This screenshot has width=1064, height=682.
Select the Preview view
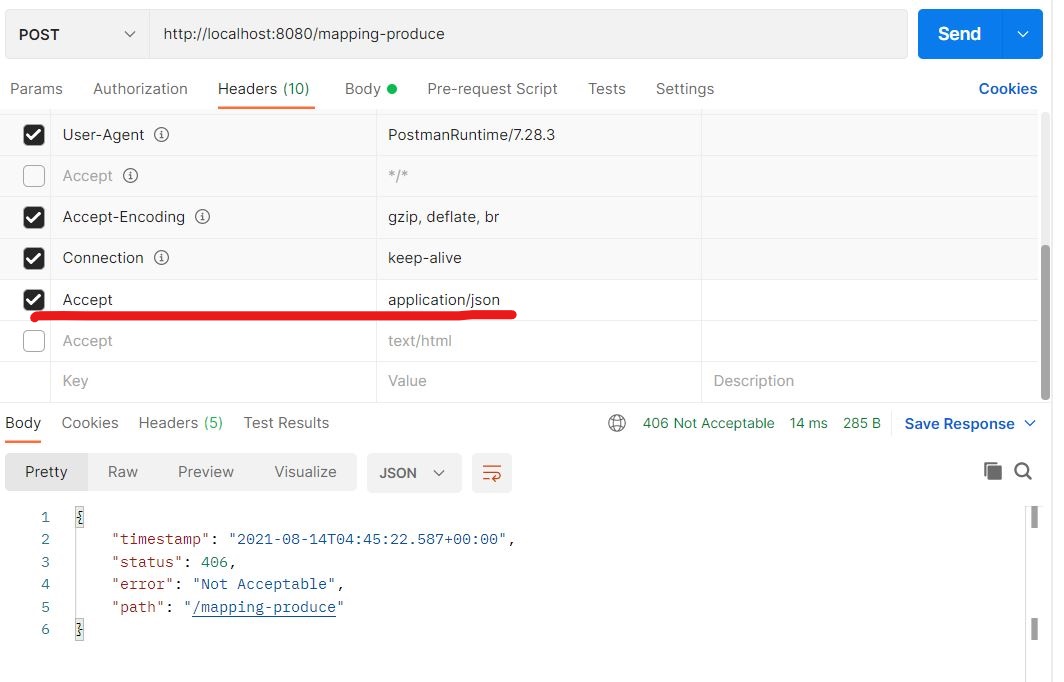click(206, 472)
